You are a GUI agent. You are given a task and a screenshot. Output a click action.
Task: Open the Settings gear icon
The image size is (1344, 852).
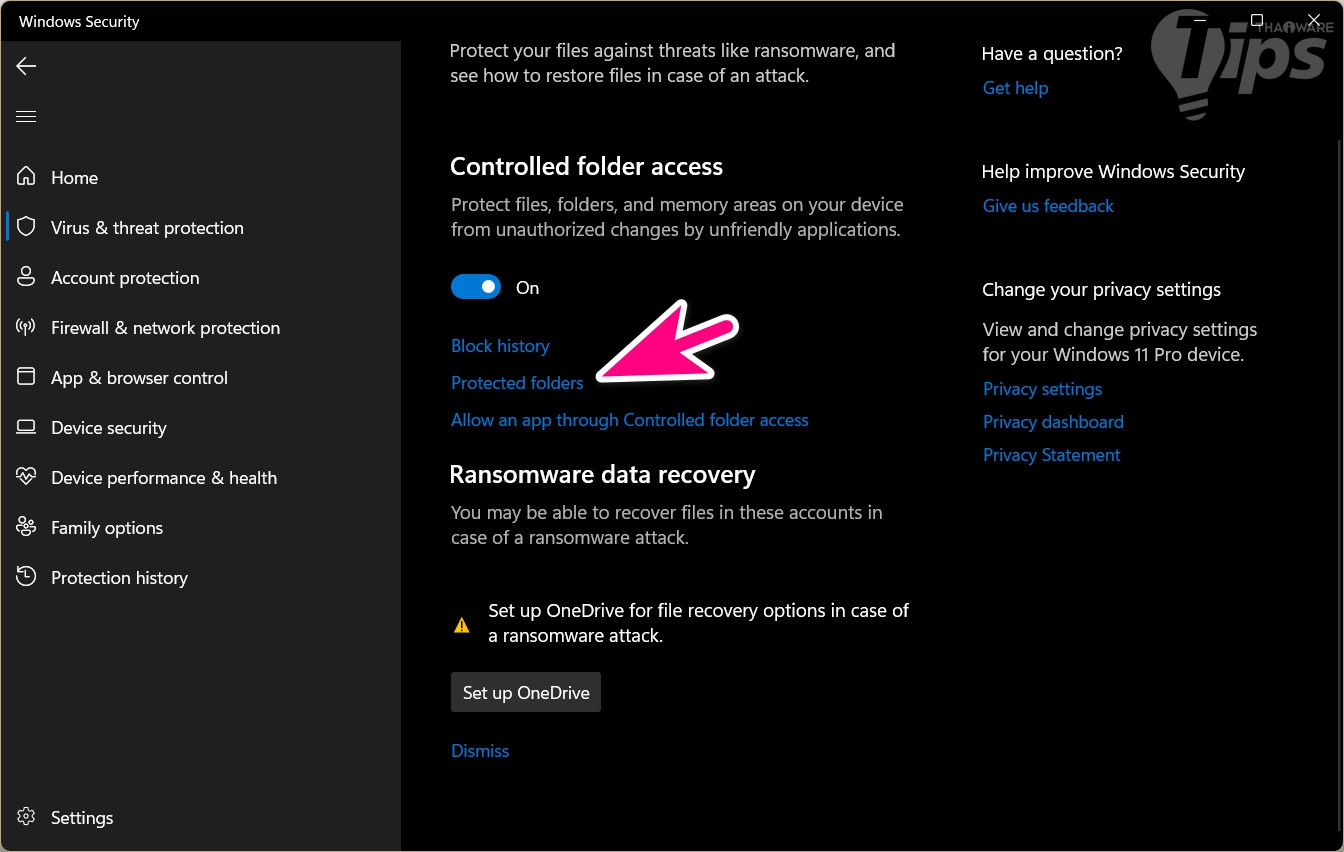coord(26,817)
